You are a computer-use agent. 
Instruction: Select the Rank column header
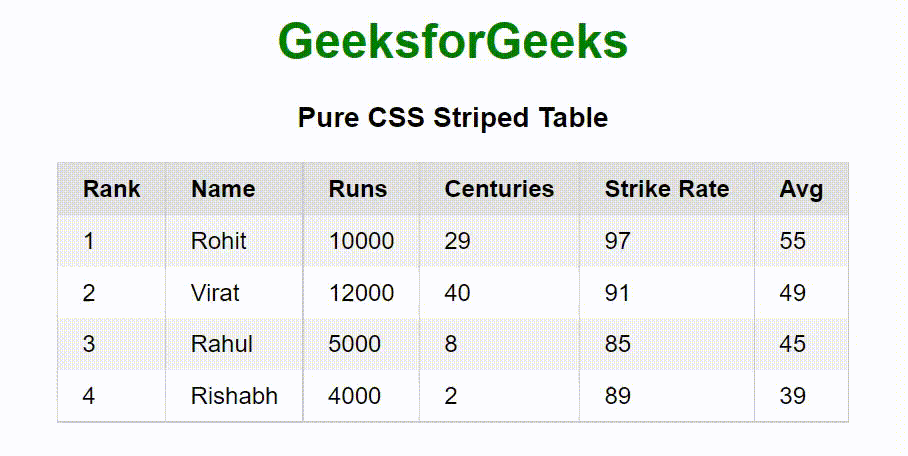[112, 189]
